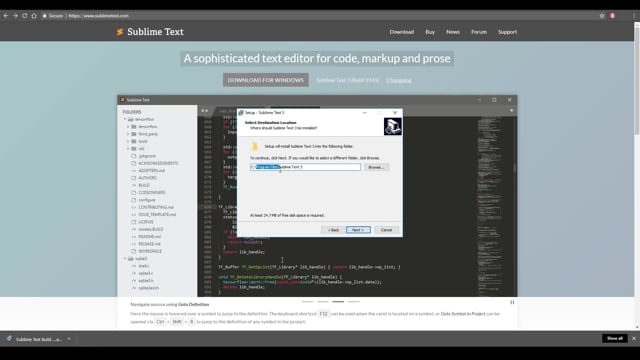This screenshot has width=640, height=360.
Task: Open the Forum link in site navigation
Action: click(x=479, y=32)
